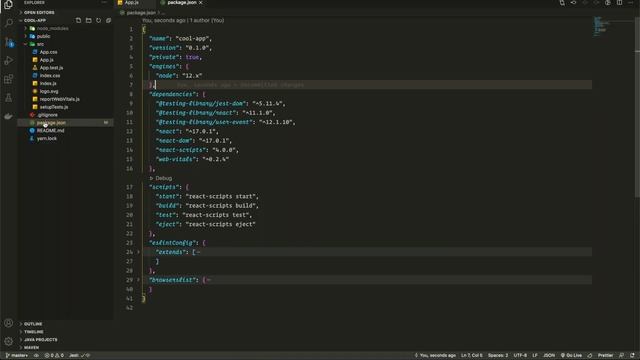Synchronize changes icon in status bar
The image size is (640, 360).
tap(36, 356)
